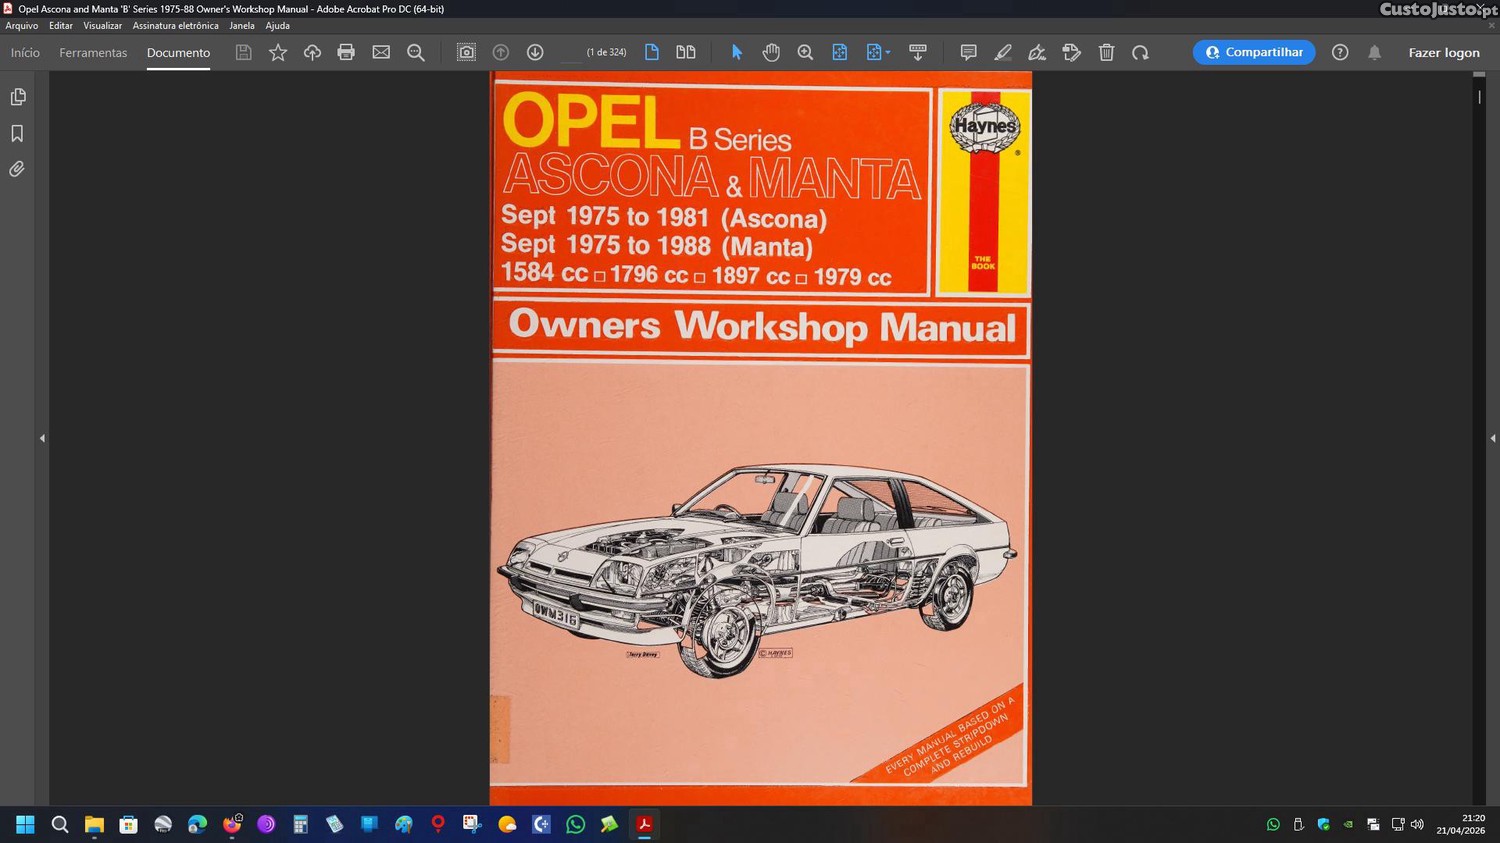This screenshot has height=843, width=1500.
Task: Open the Visualizar menu
Action: pyautogui.click(x=102, y=26)
